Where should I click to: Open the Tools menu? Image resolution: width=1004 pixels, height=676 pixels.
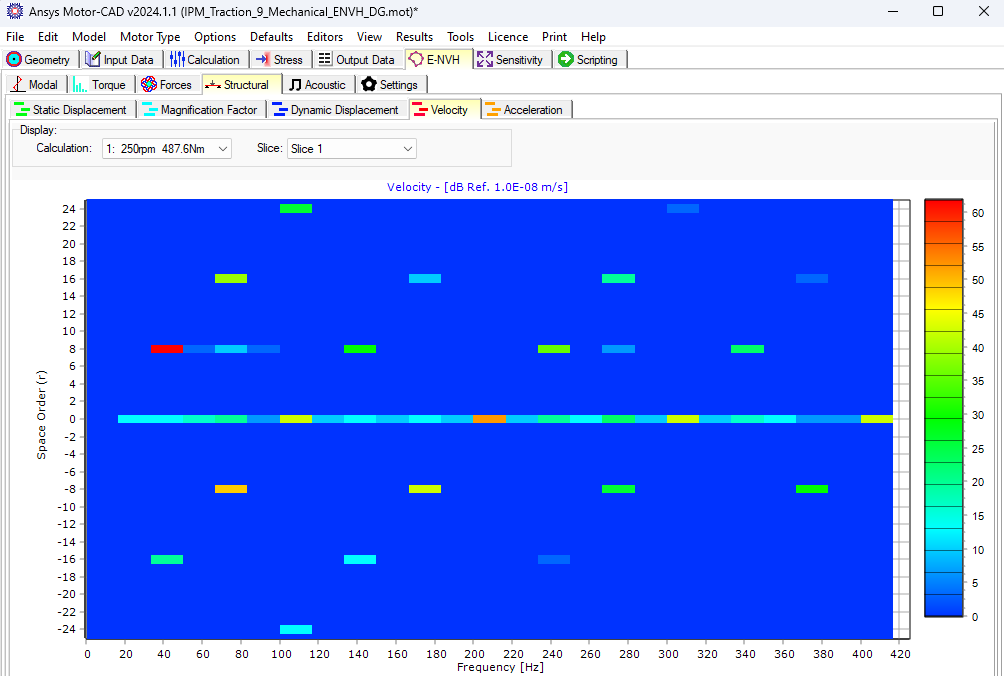[x=460, y=36]
